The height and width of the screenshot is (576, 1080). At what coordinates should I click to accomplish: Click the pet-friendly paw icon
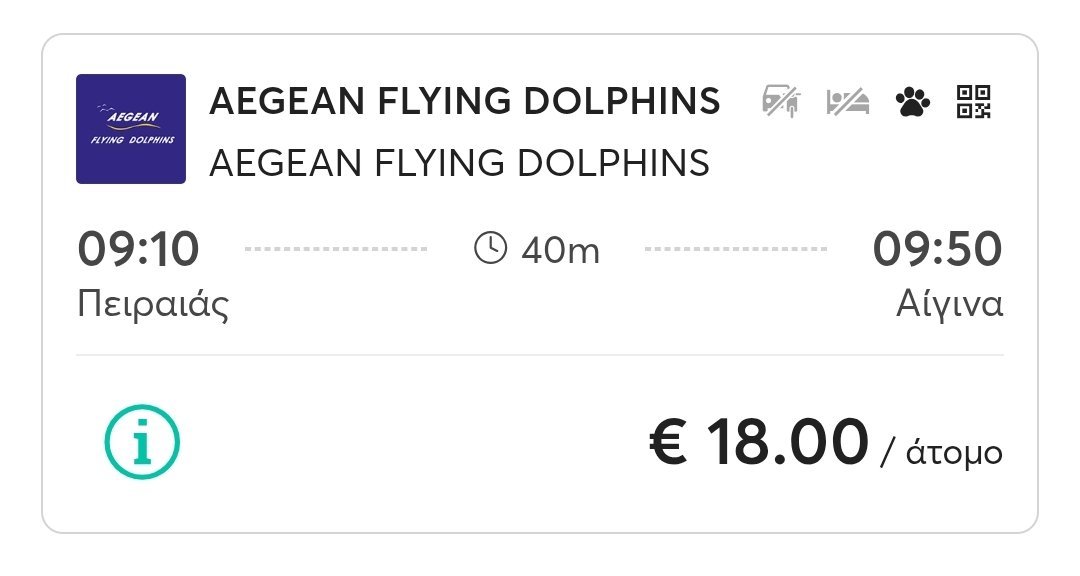pos(913,103)
